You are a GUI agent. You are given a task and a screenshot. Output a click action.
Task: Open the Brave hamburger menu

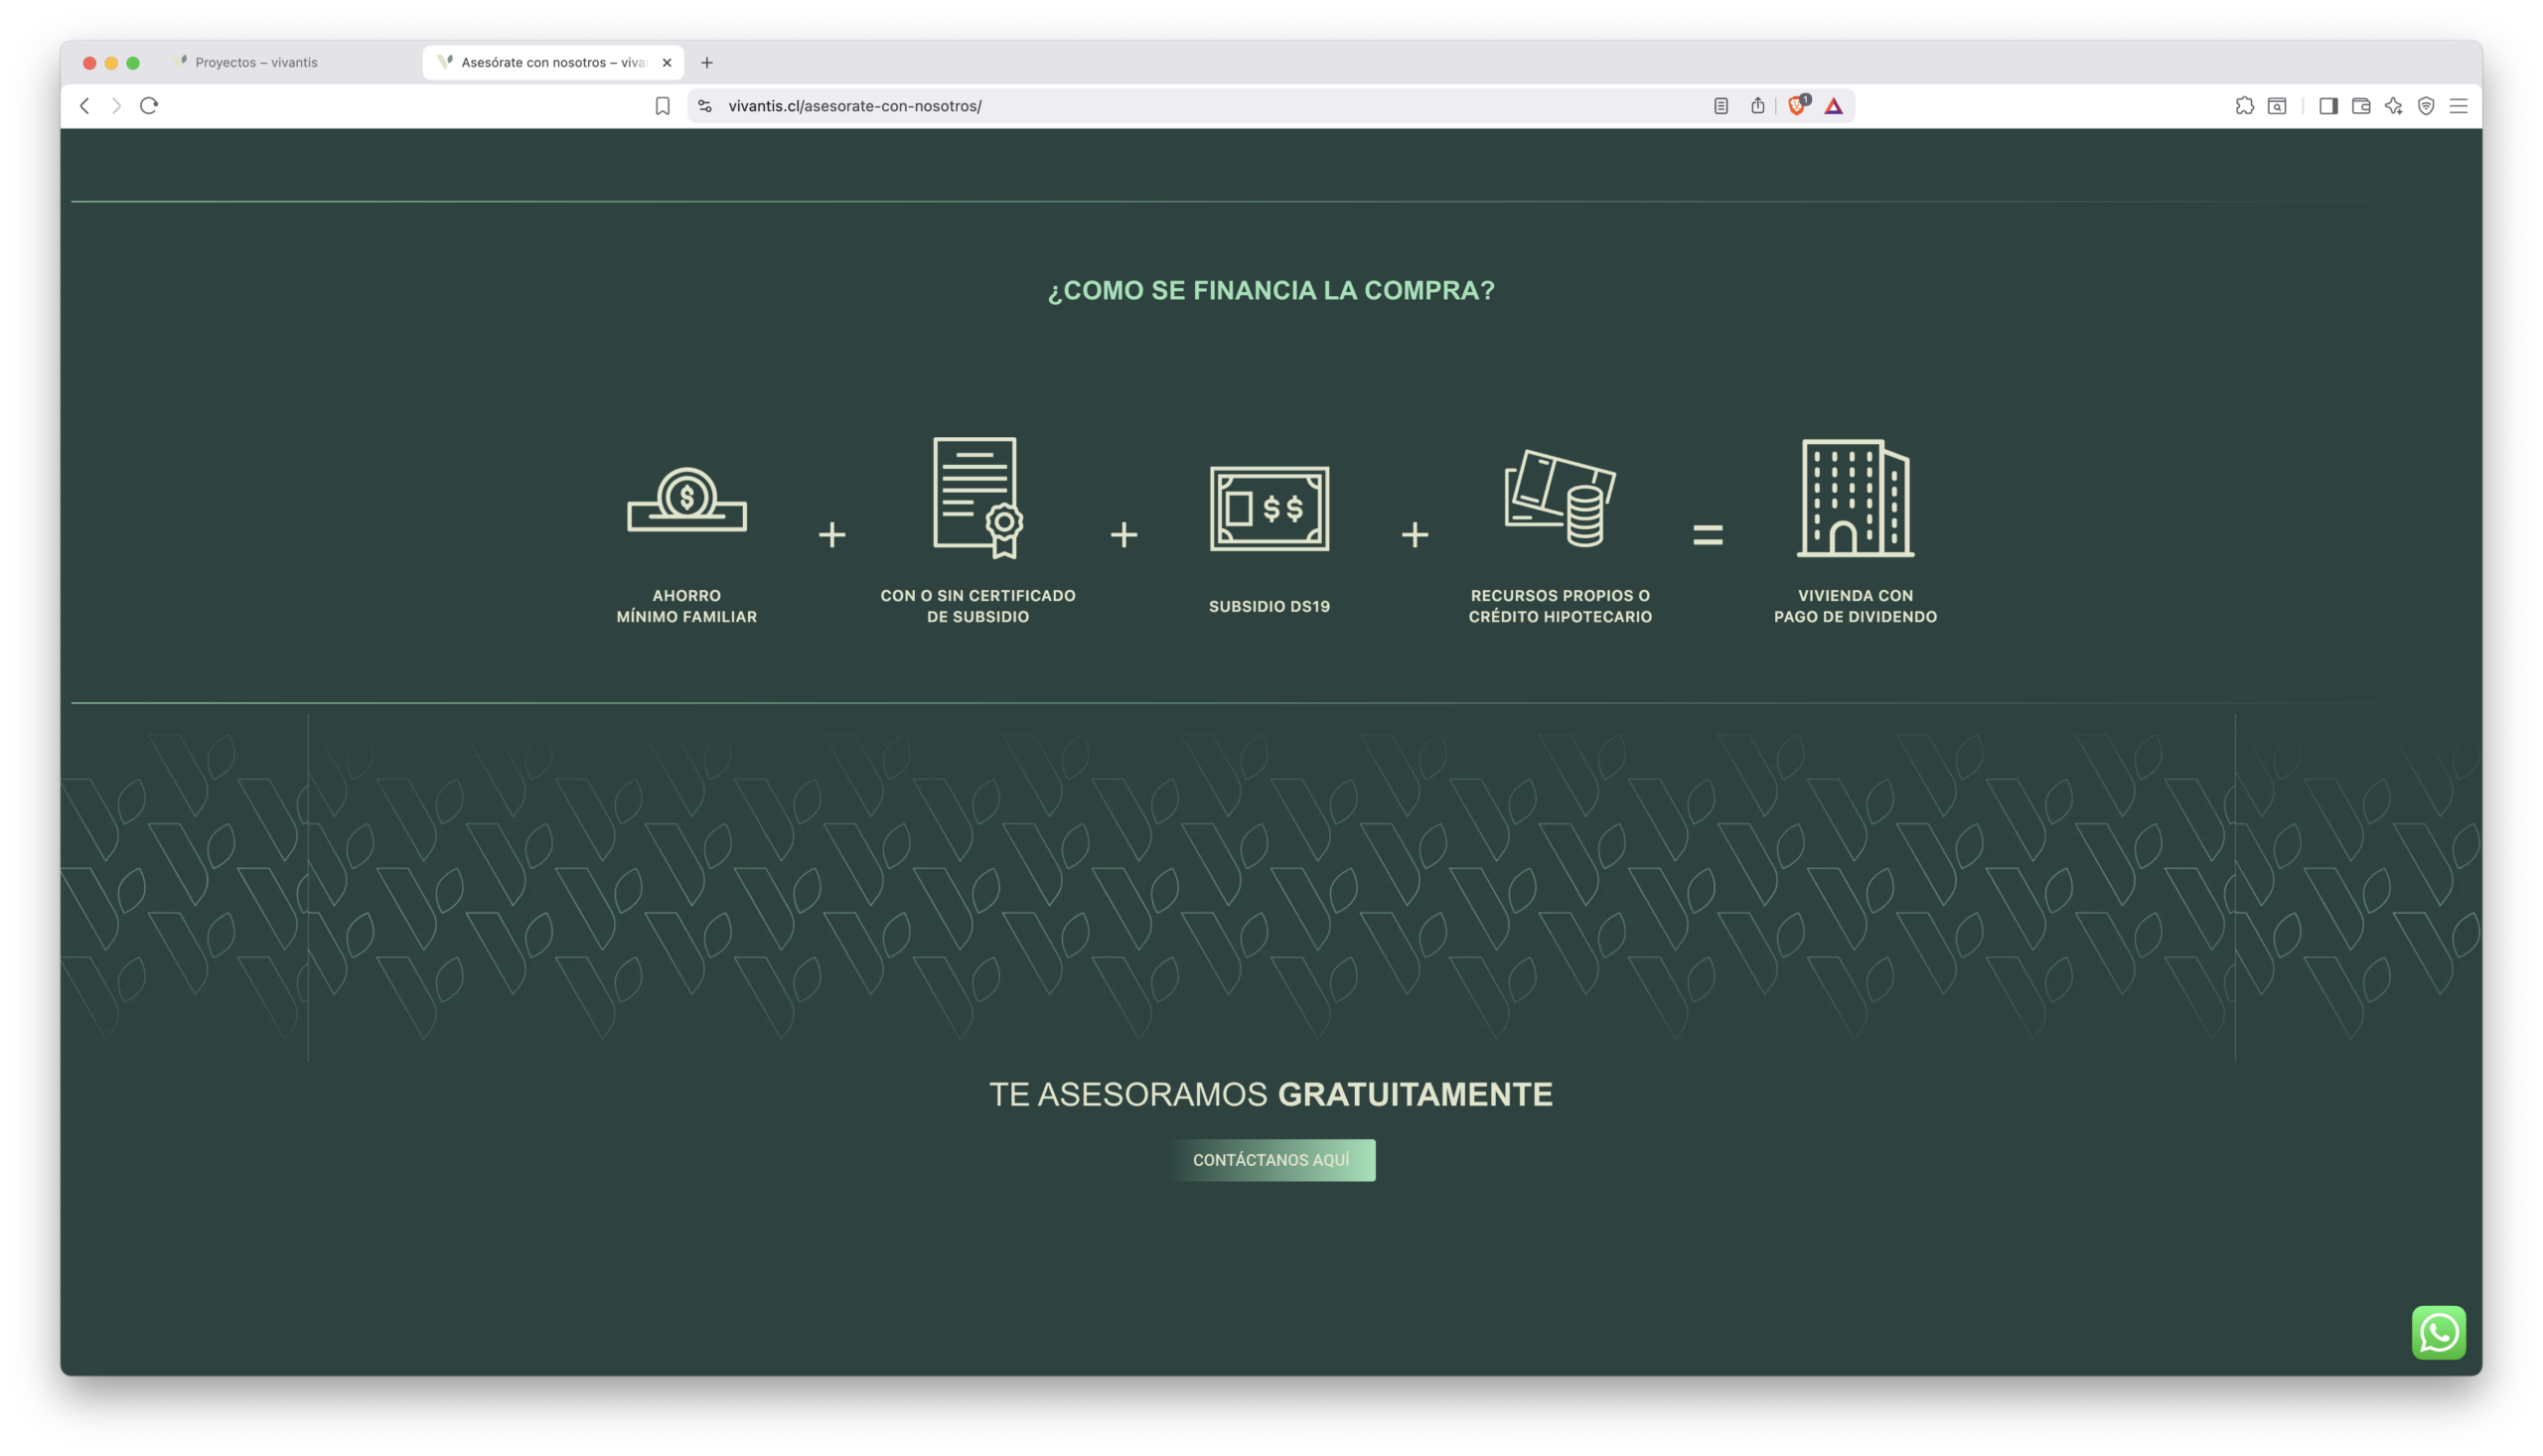(x=2458, y=106)
